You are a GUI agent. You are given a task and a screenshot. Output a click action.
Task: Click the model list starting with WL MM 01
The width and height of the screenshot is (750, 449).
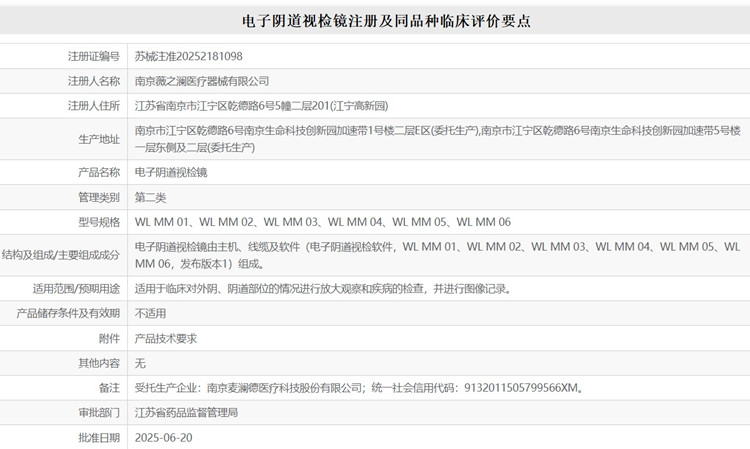click(x=322, y=222)
